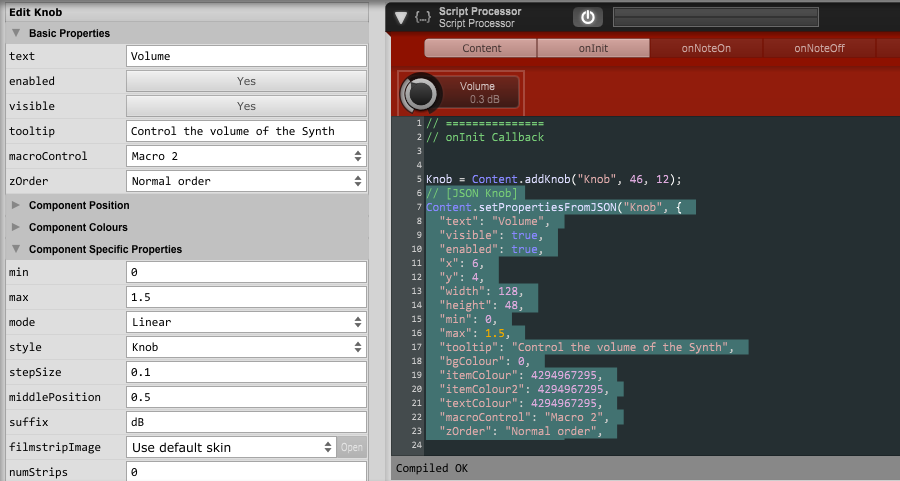Click the "tooltip" JSON code line
Image resolution: width=900 pixels, height=481 pixels.
coord(586,347)
